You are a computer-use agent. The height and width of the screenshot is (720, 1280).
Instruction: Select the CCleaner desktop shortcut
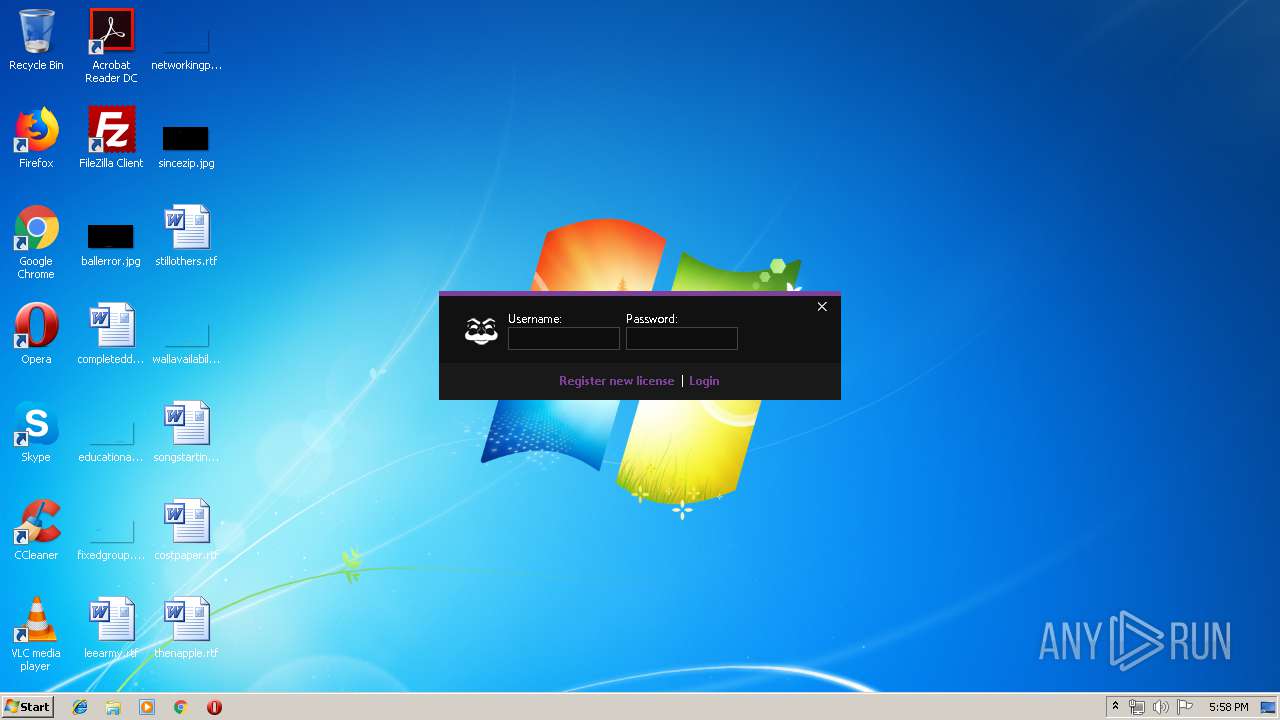pos(36,531)
